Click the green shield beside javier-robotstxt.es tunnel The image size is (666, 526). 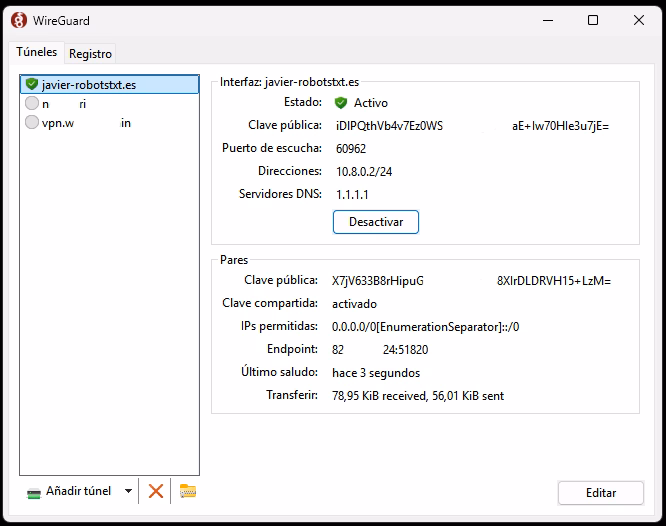[32, 84]
